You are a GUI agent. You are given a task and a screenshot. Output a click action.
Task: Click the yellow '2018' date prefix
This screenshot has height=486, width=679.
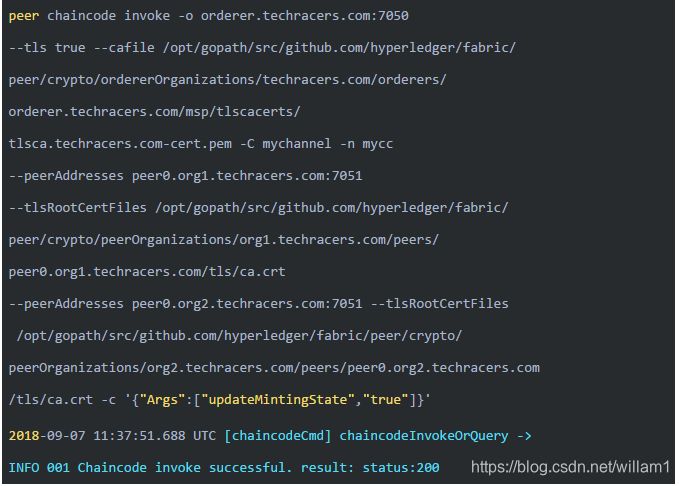(24, 436)
